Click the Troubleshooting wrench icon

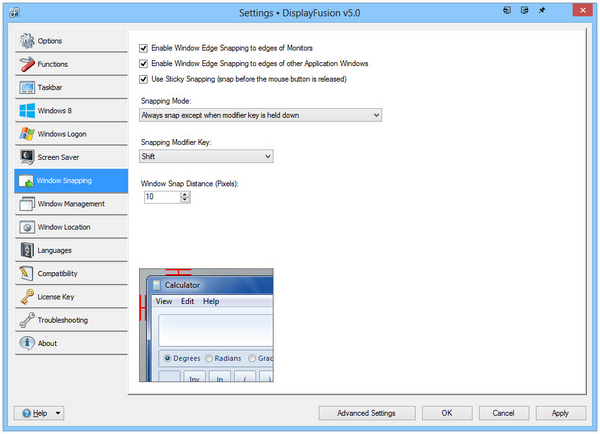pyautogui.click(x=27, y=320)
